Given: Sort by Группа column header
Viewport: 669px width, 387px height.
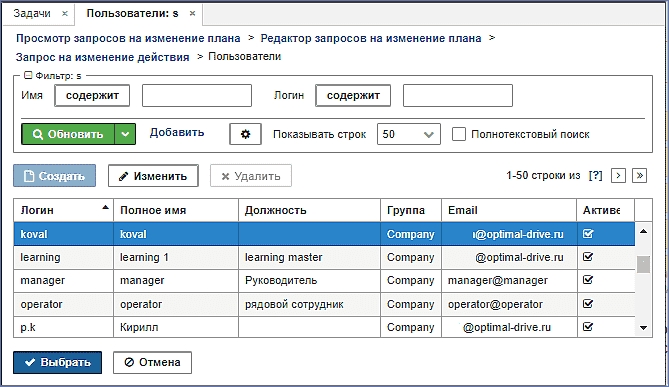Looking at the screenshot, I should pyautogui.click(x=411, y=210).
